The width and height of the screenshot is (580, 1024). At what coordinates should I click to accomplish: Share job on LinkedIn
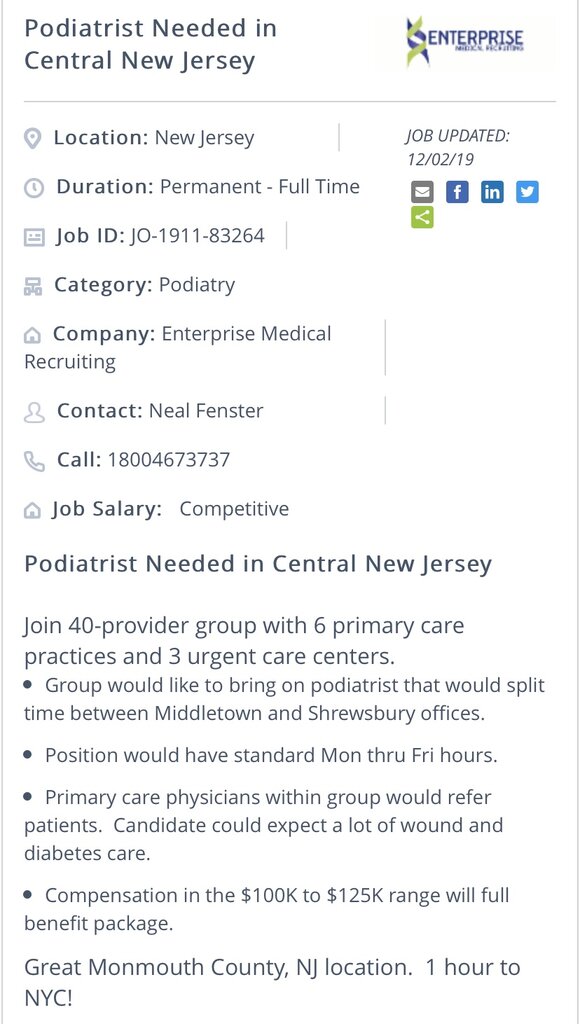(492, 192)
